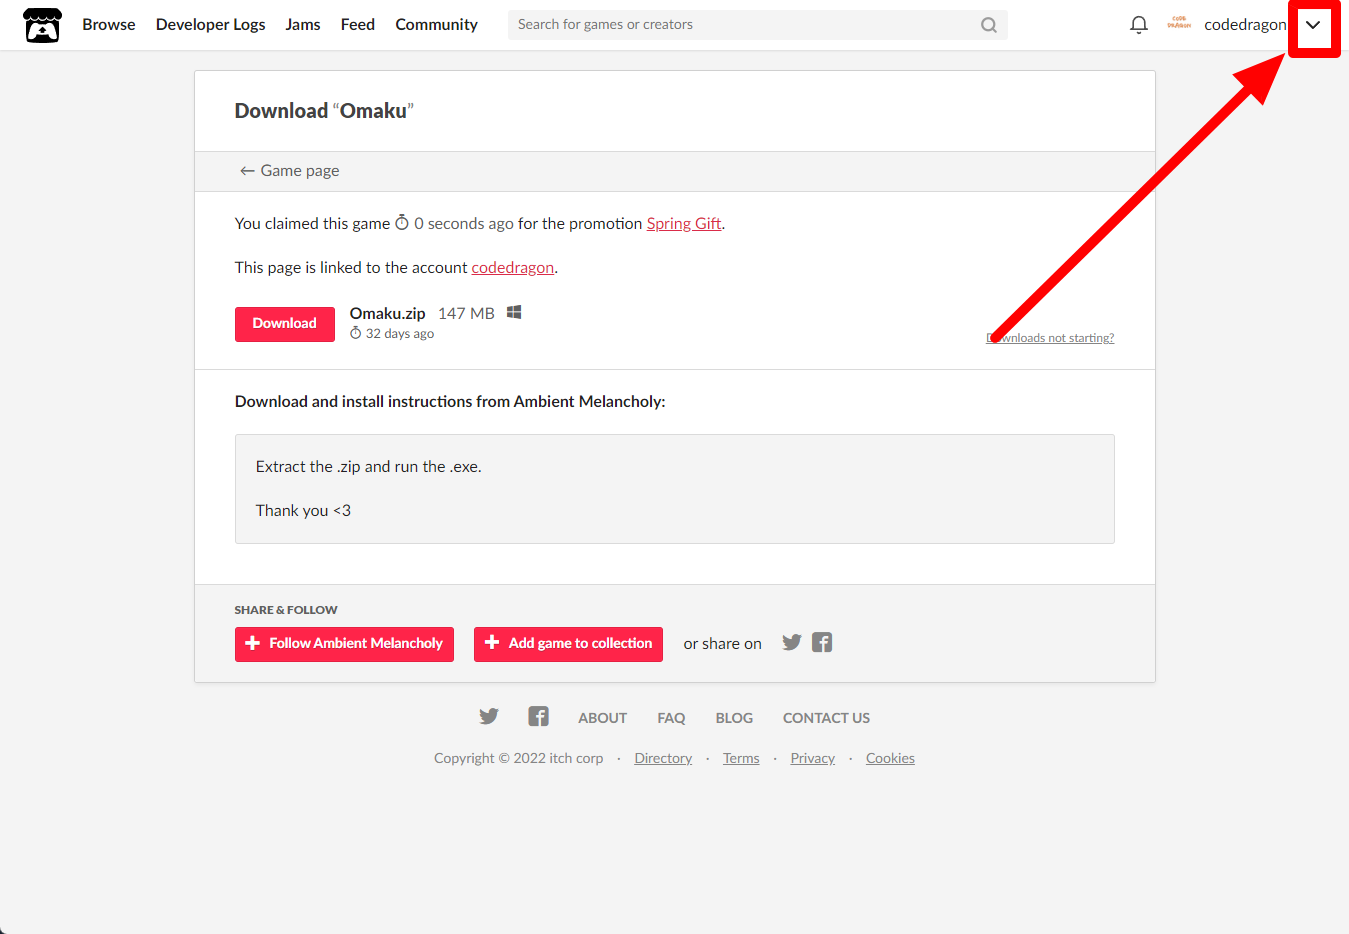The height and width of the screenshot is (934, 1349).
Task: Go to Developer Logs
Action: [x=211, y=25]
